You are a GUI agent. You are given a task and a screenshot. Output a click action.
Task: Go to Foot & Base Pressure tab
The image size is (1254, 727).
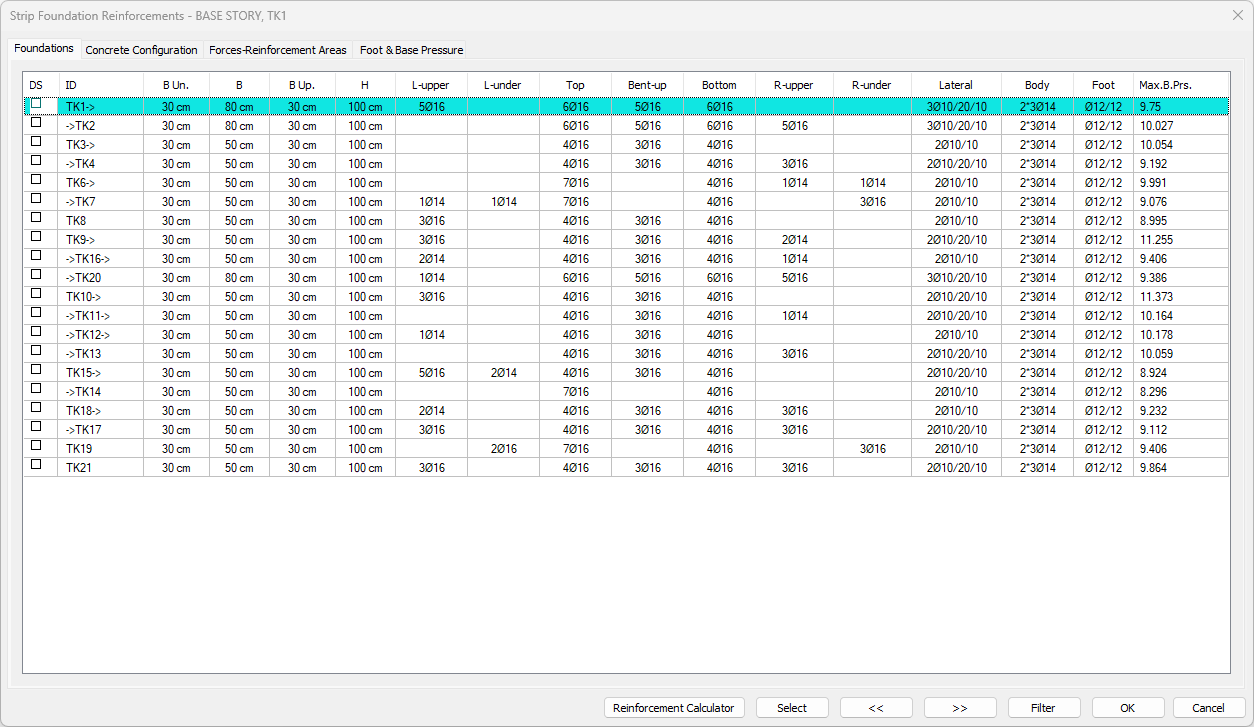pos(411,50)
